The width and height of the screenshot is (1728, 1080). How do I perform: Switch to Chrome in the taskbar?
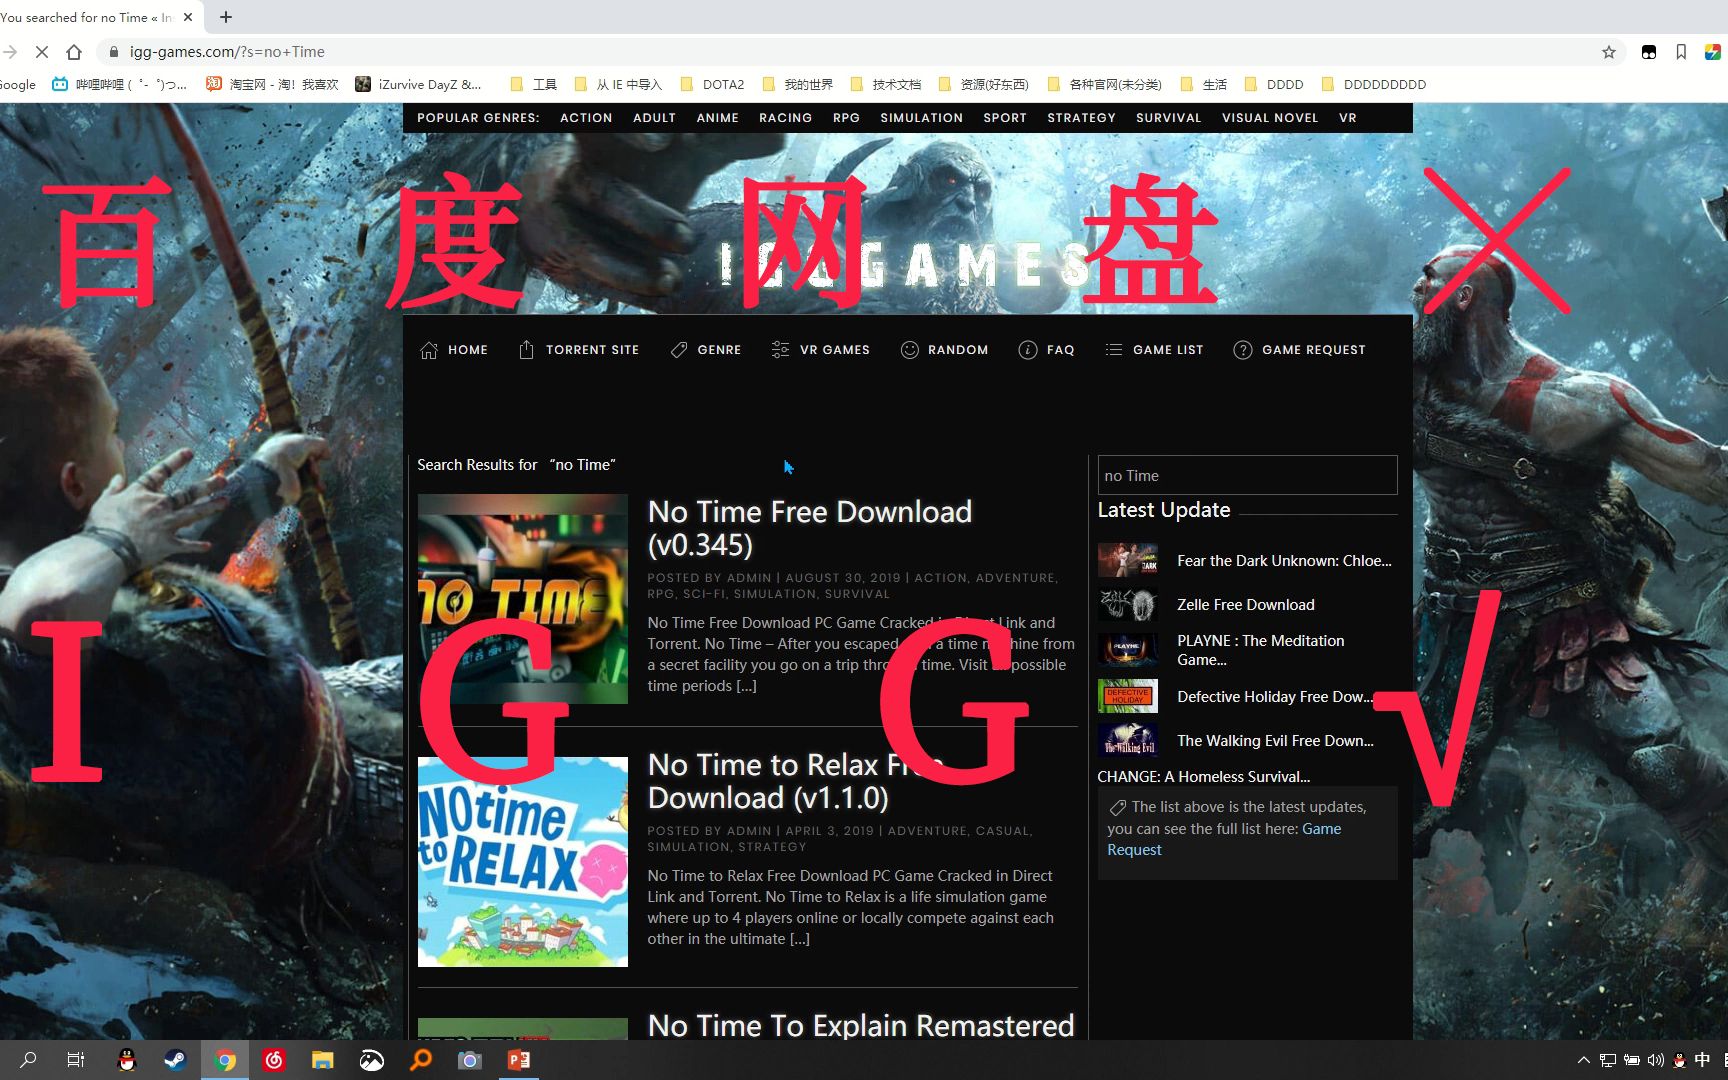click(x=225, y=1060)
